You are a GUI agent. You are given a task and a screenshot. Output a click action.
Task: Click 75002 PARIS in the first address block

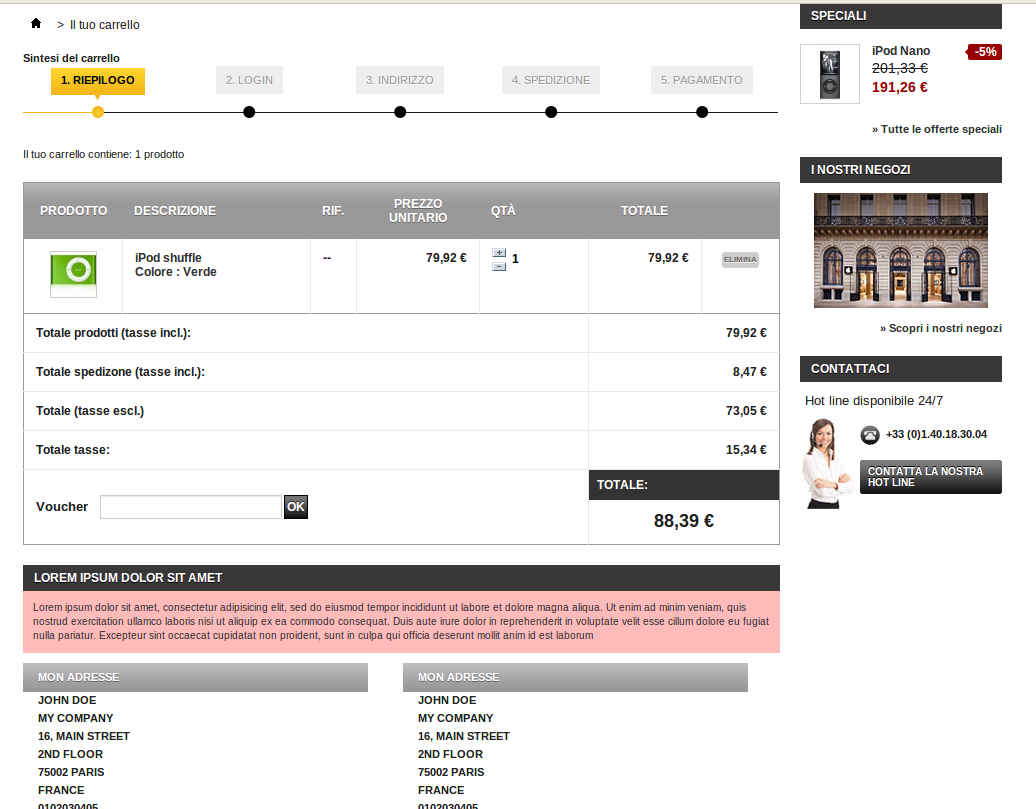coord(71,772)
